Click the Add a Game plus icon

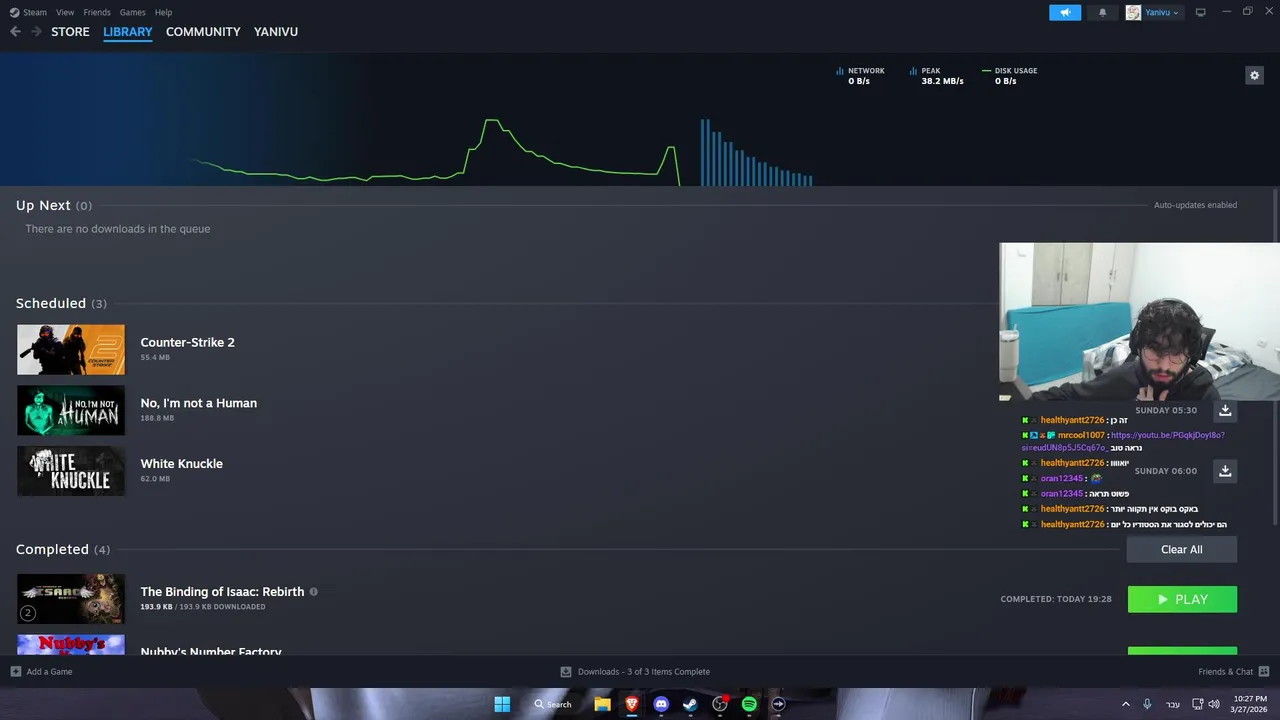pyautogui.click(x=15, y=671)
